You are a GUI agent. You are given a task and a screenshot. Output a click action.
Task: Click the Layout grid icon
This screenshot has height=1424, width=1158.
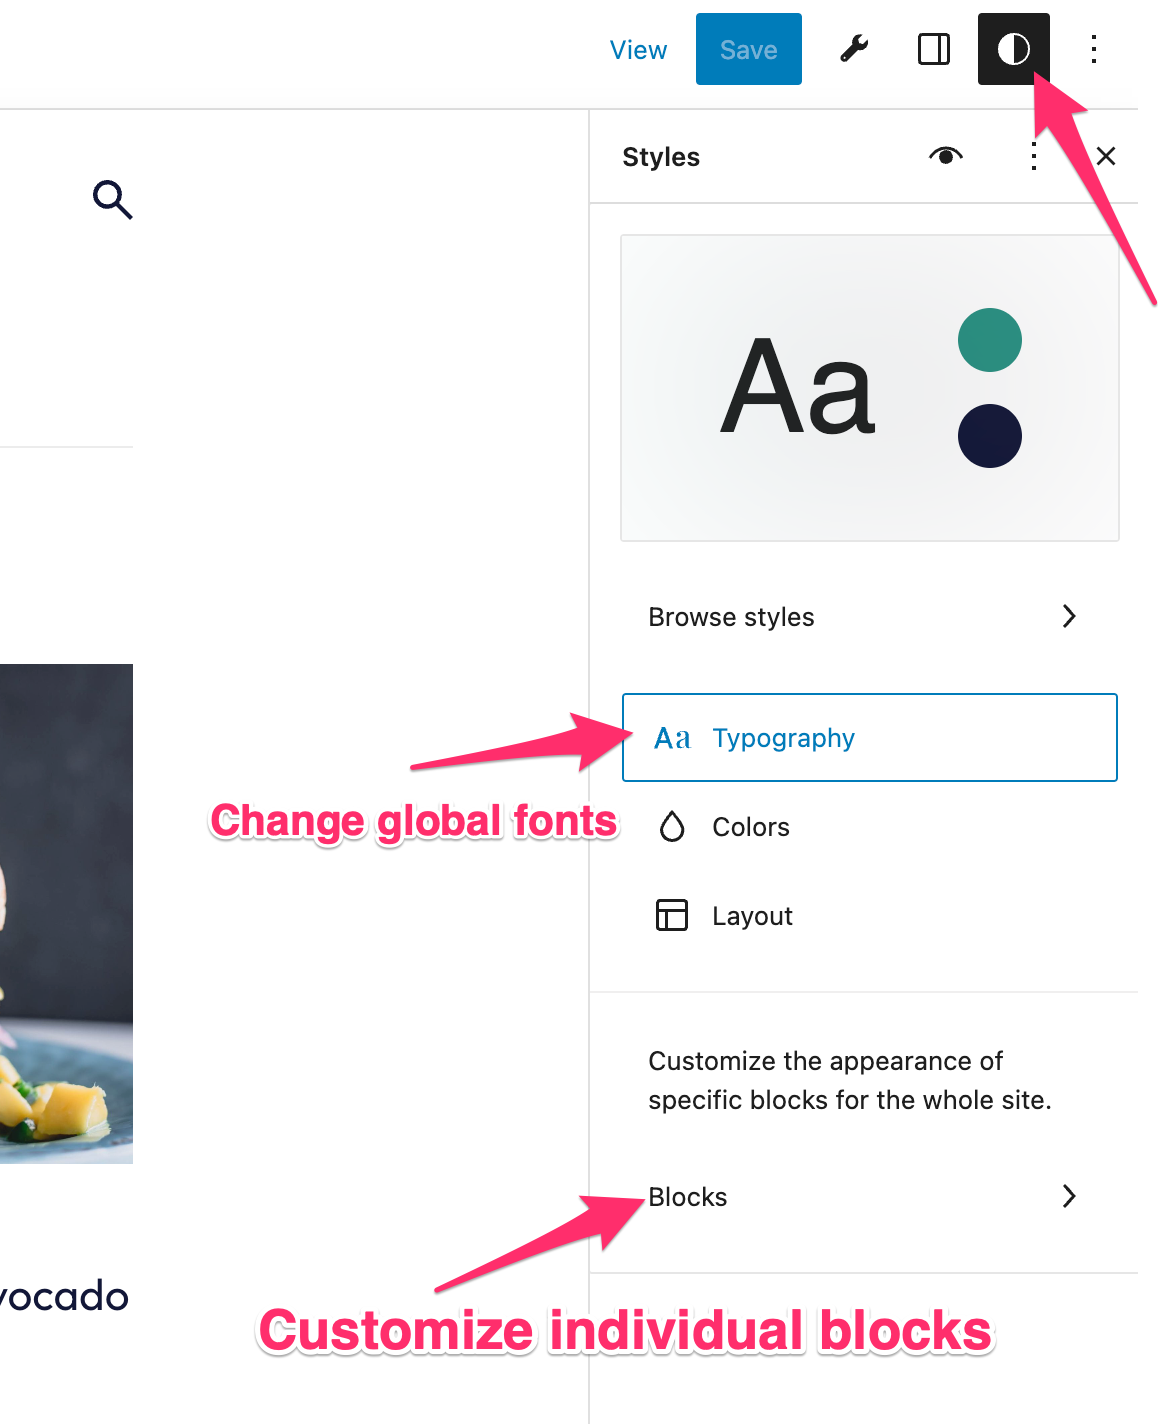pos(672,915)
